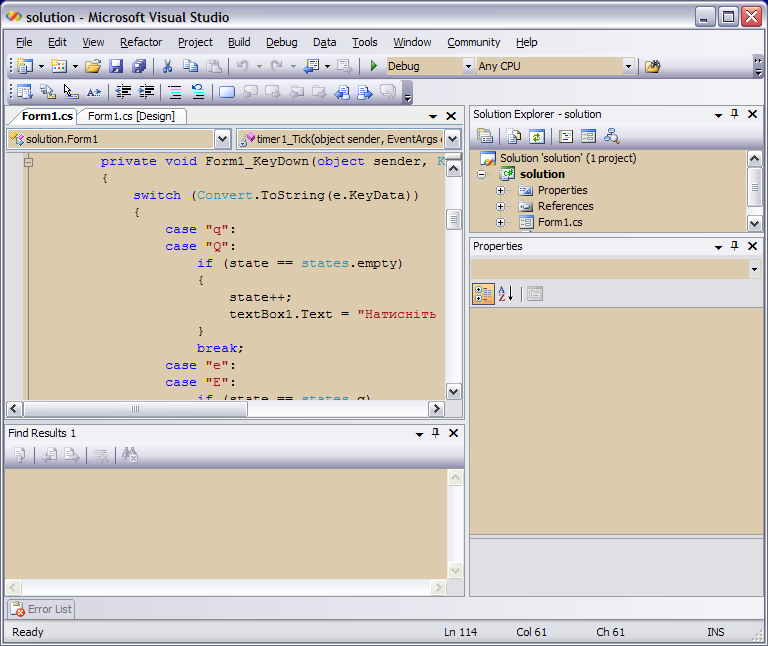
Task: Increase line indent using toolbar icon
Action: coord(146,92)
